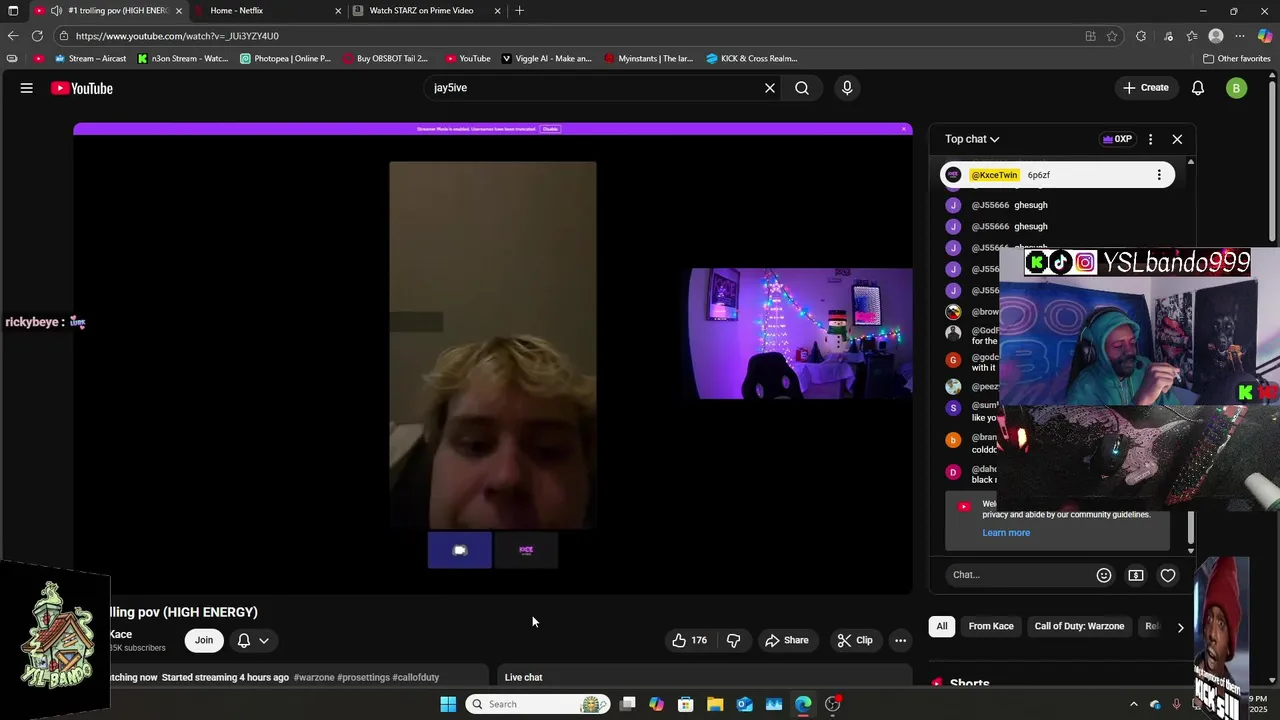Open more video actions three dots

point(900,640)
